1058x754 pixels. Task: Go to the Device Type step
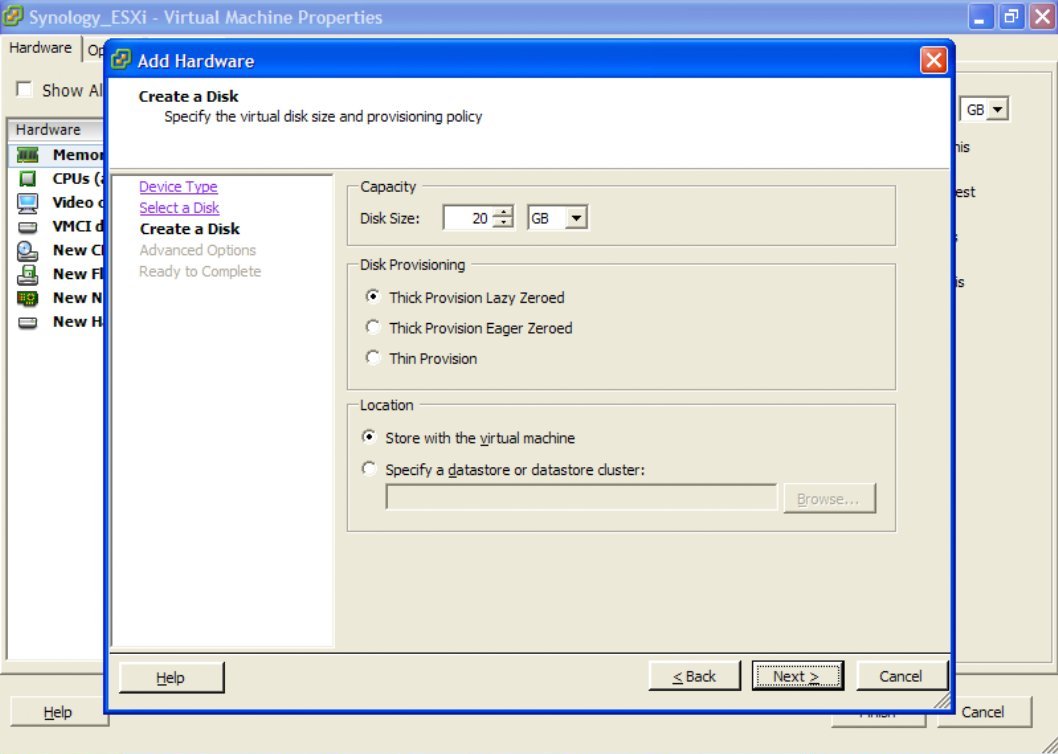coord(178,186)
